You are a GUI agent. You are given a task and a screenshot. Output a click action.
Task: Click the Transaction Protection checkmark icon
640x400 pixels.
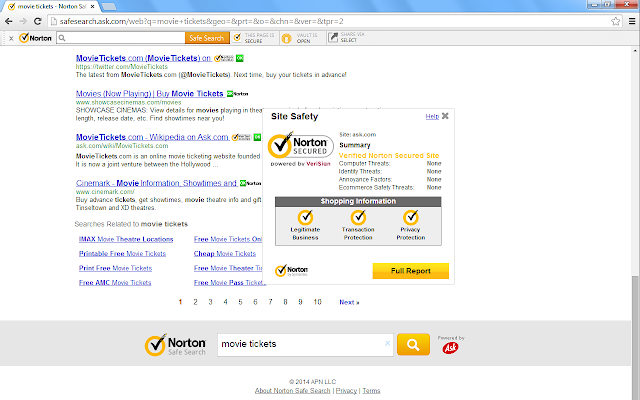358,217
